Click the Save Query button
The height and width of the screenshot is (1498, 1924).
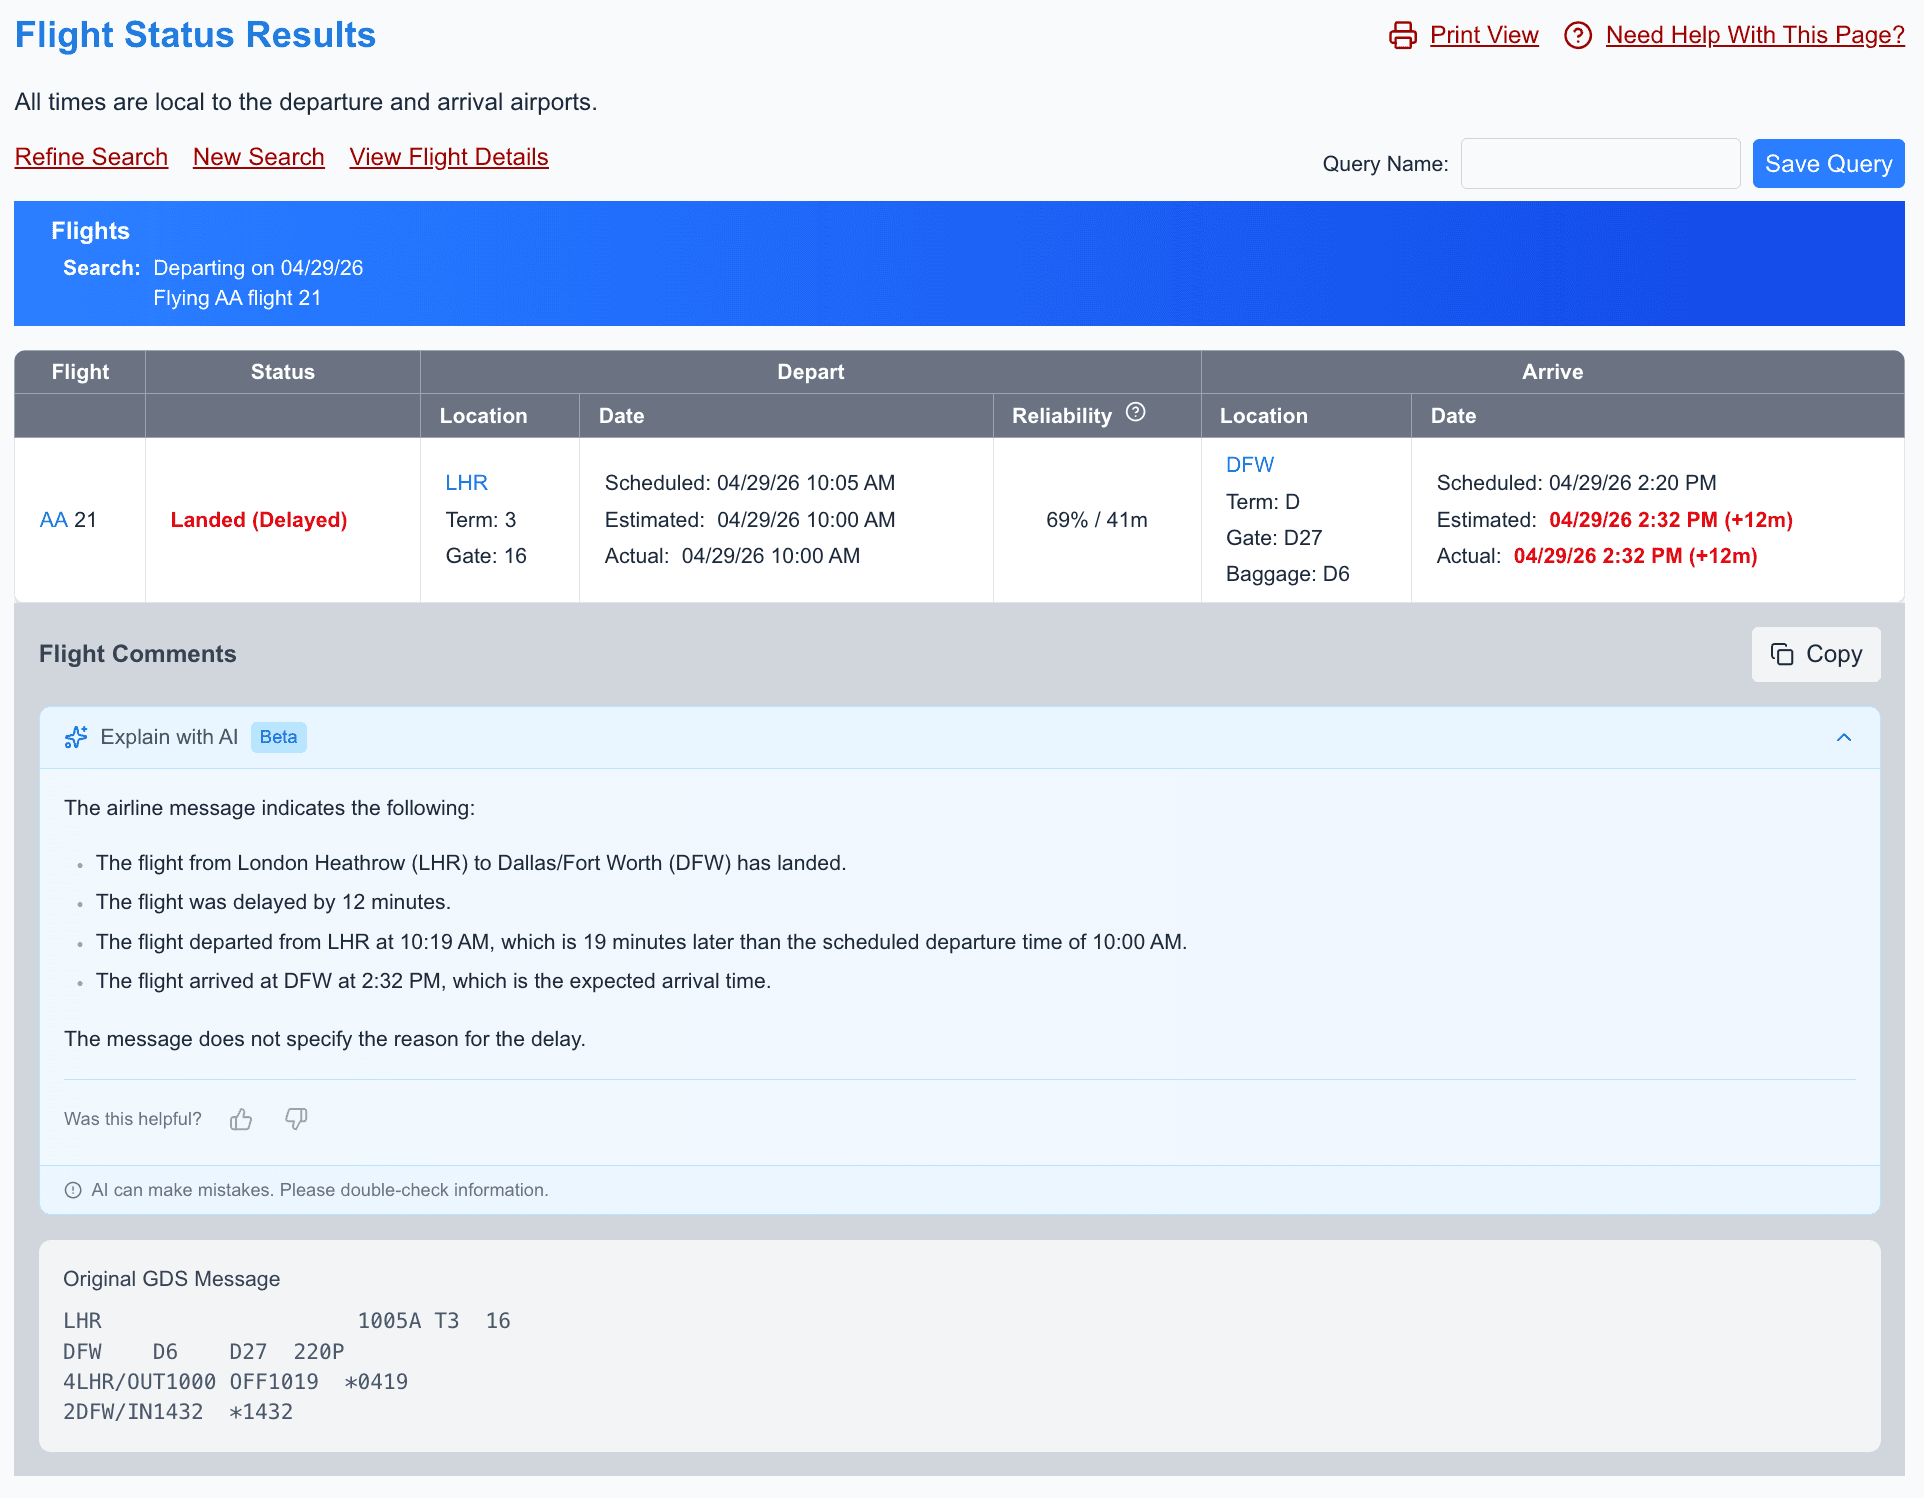(x=1828, y=164)
